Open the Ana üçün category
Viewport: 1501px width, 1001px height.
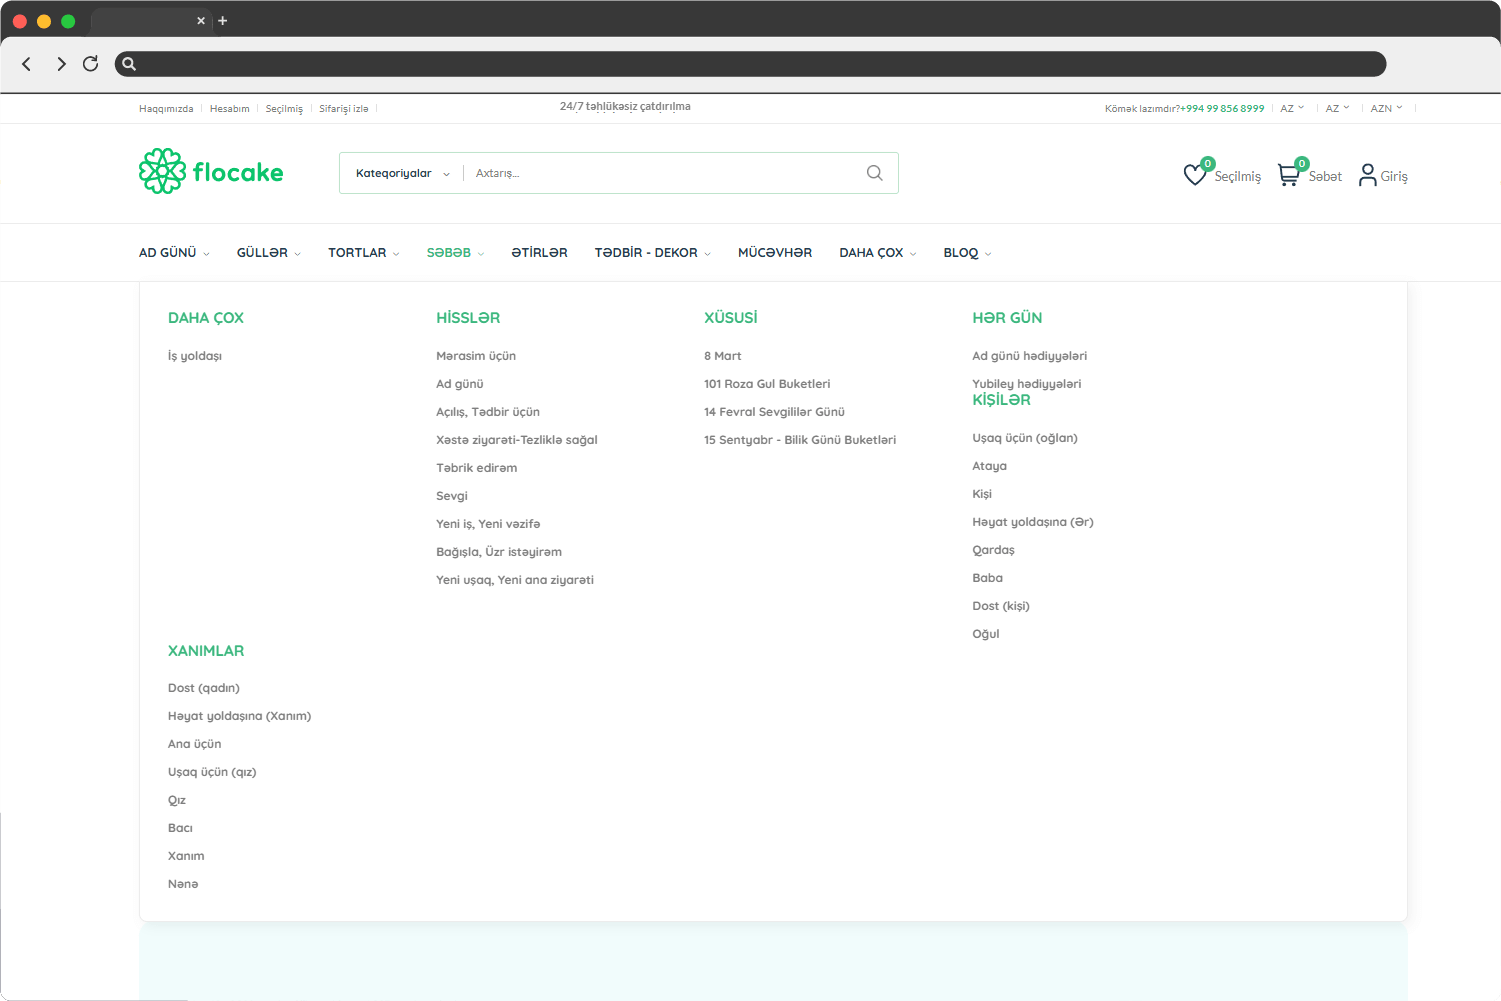point(194,743)
